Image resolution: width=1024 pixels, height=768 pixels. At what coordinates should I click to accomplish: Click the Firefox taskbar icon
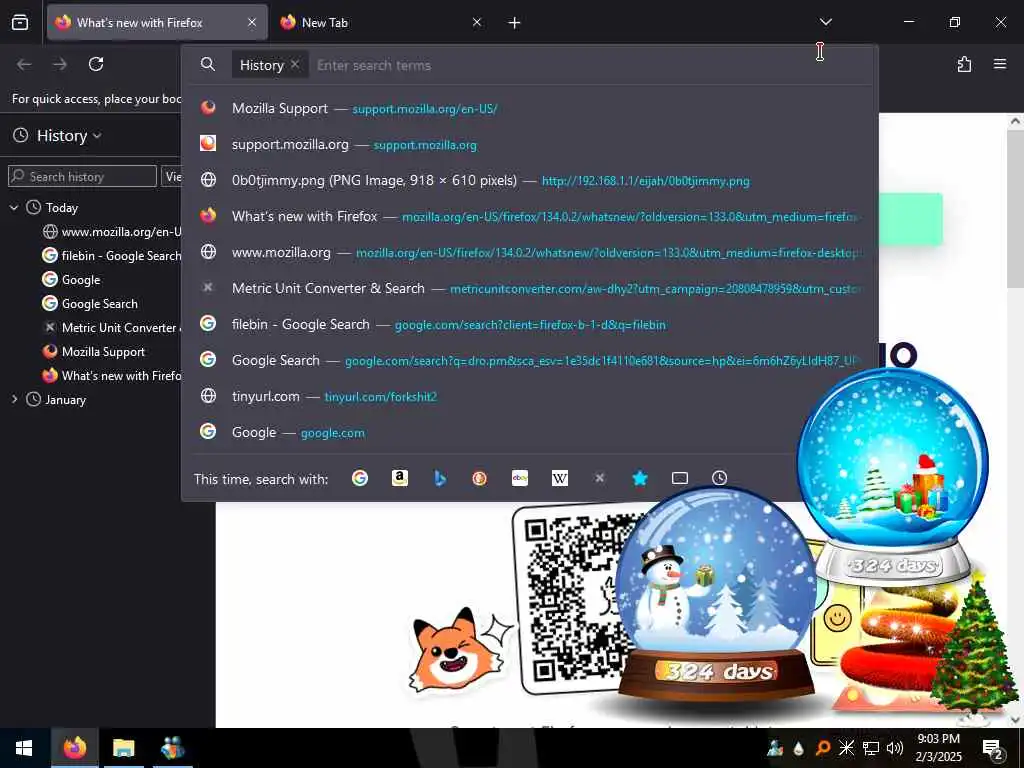(74, 748)
